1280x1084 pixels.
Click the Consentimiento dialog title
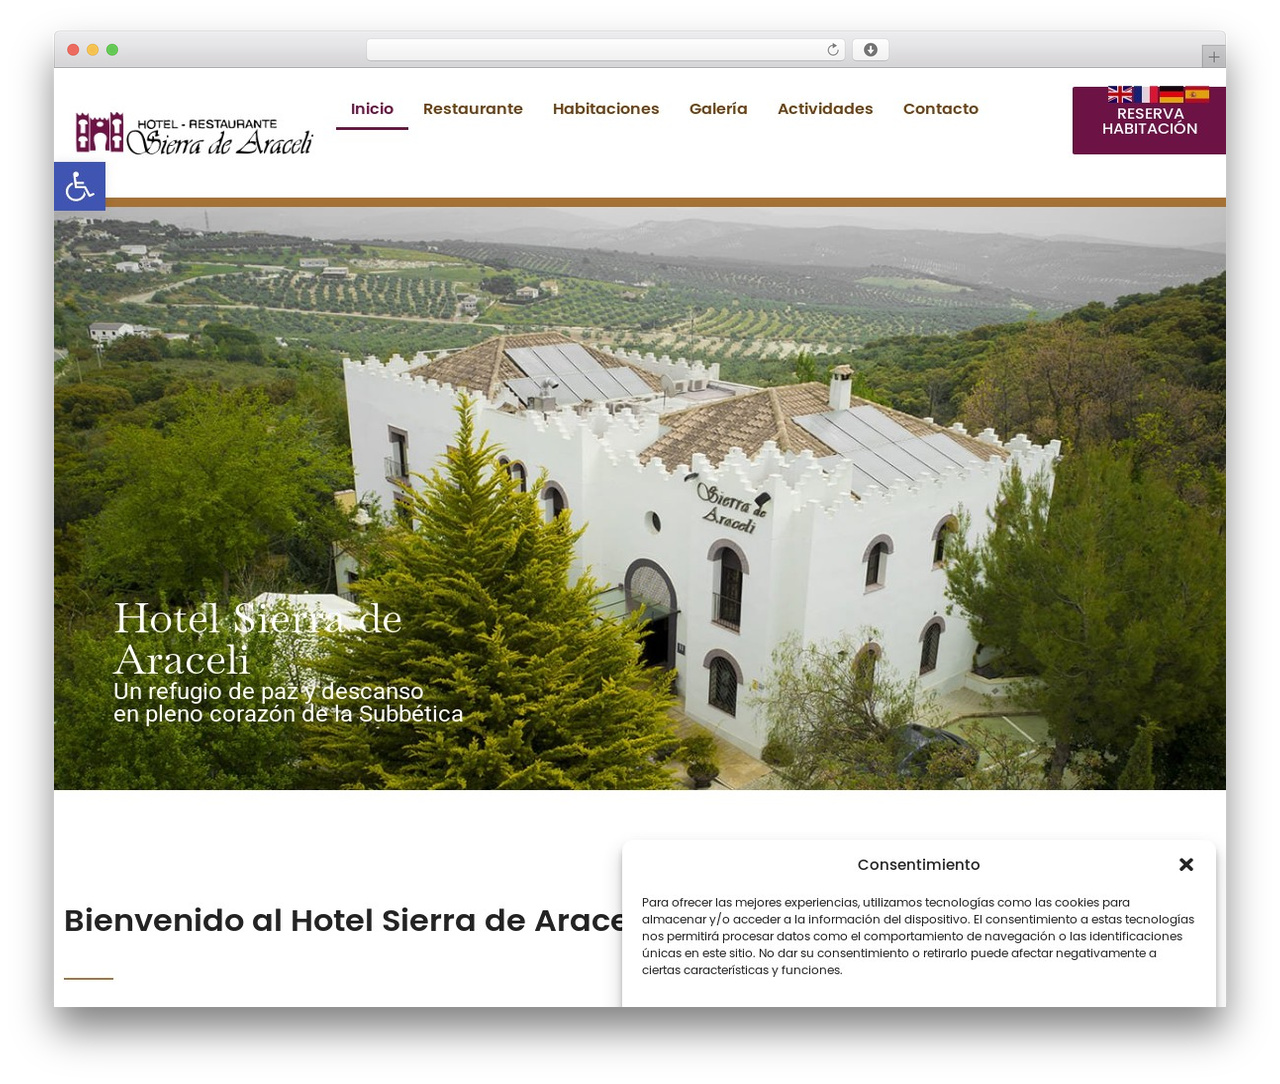(918, 865)
